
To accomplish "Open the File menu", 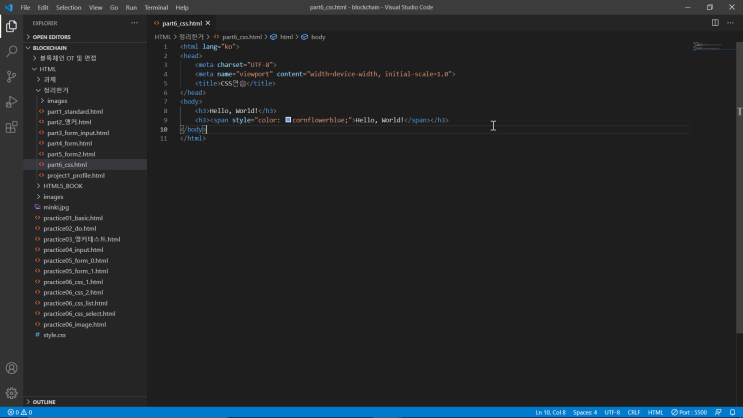I will (25, 8).
